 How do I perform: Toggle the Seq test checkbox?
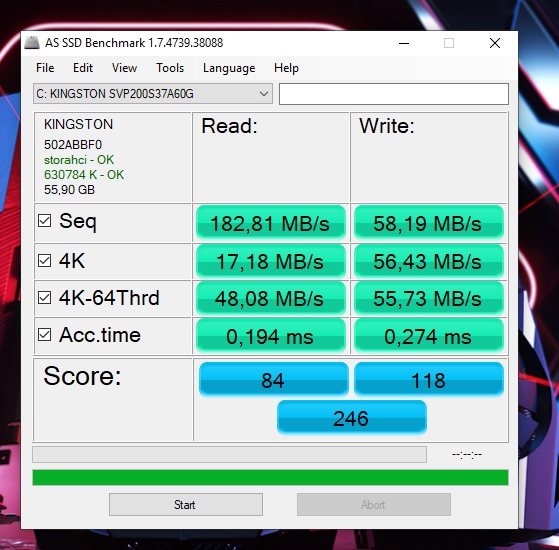click(45, 221)
